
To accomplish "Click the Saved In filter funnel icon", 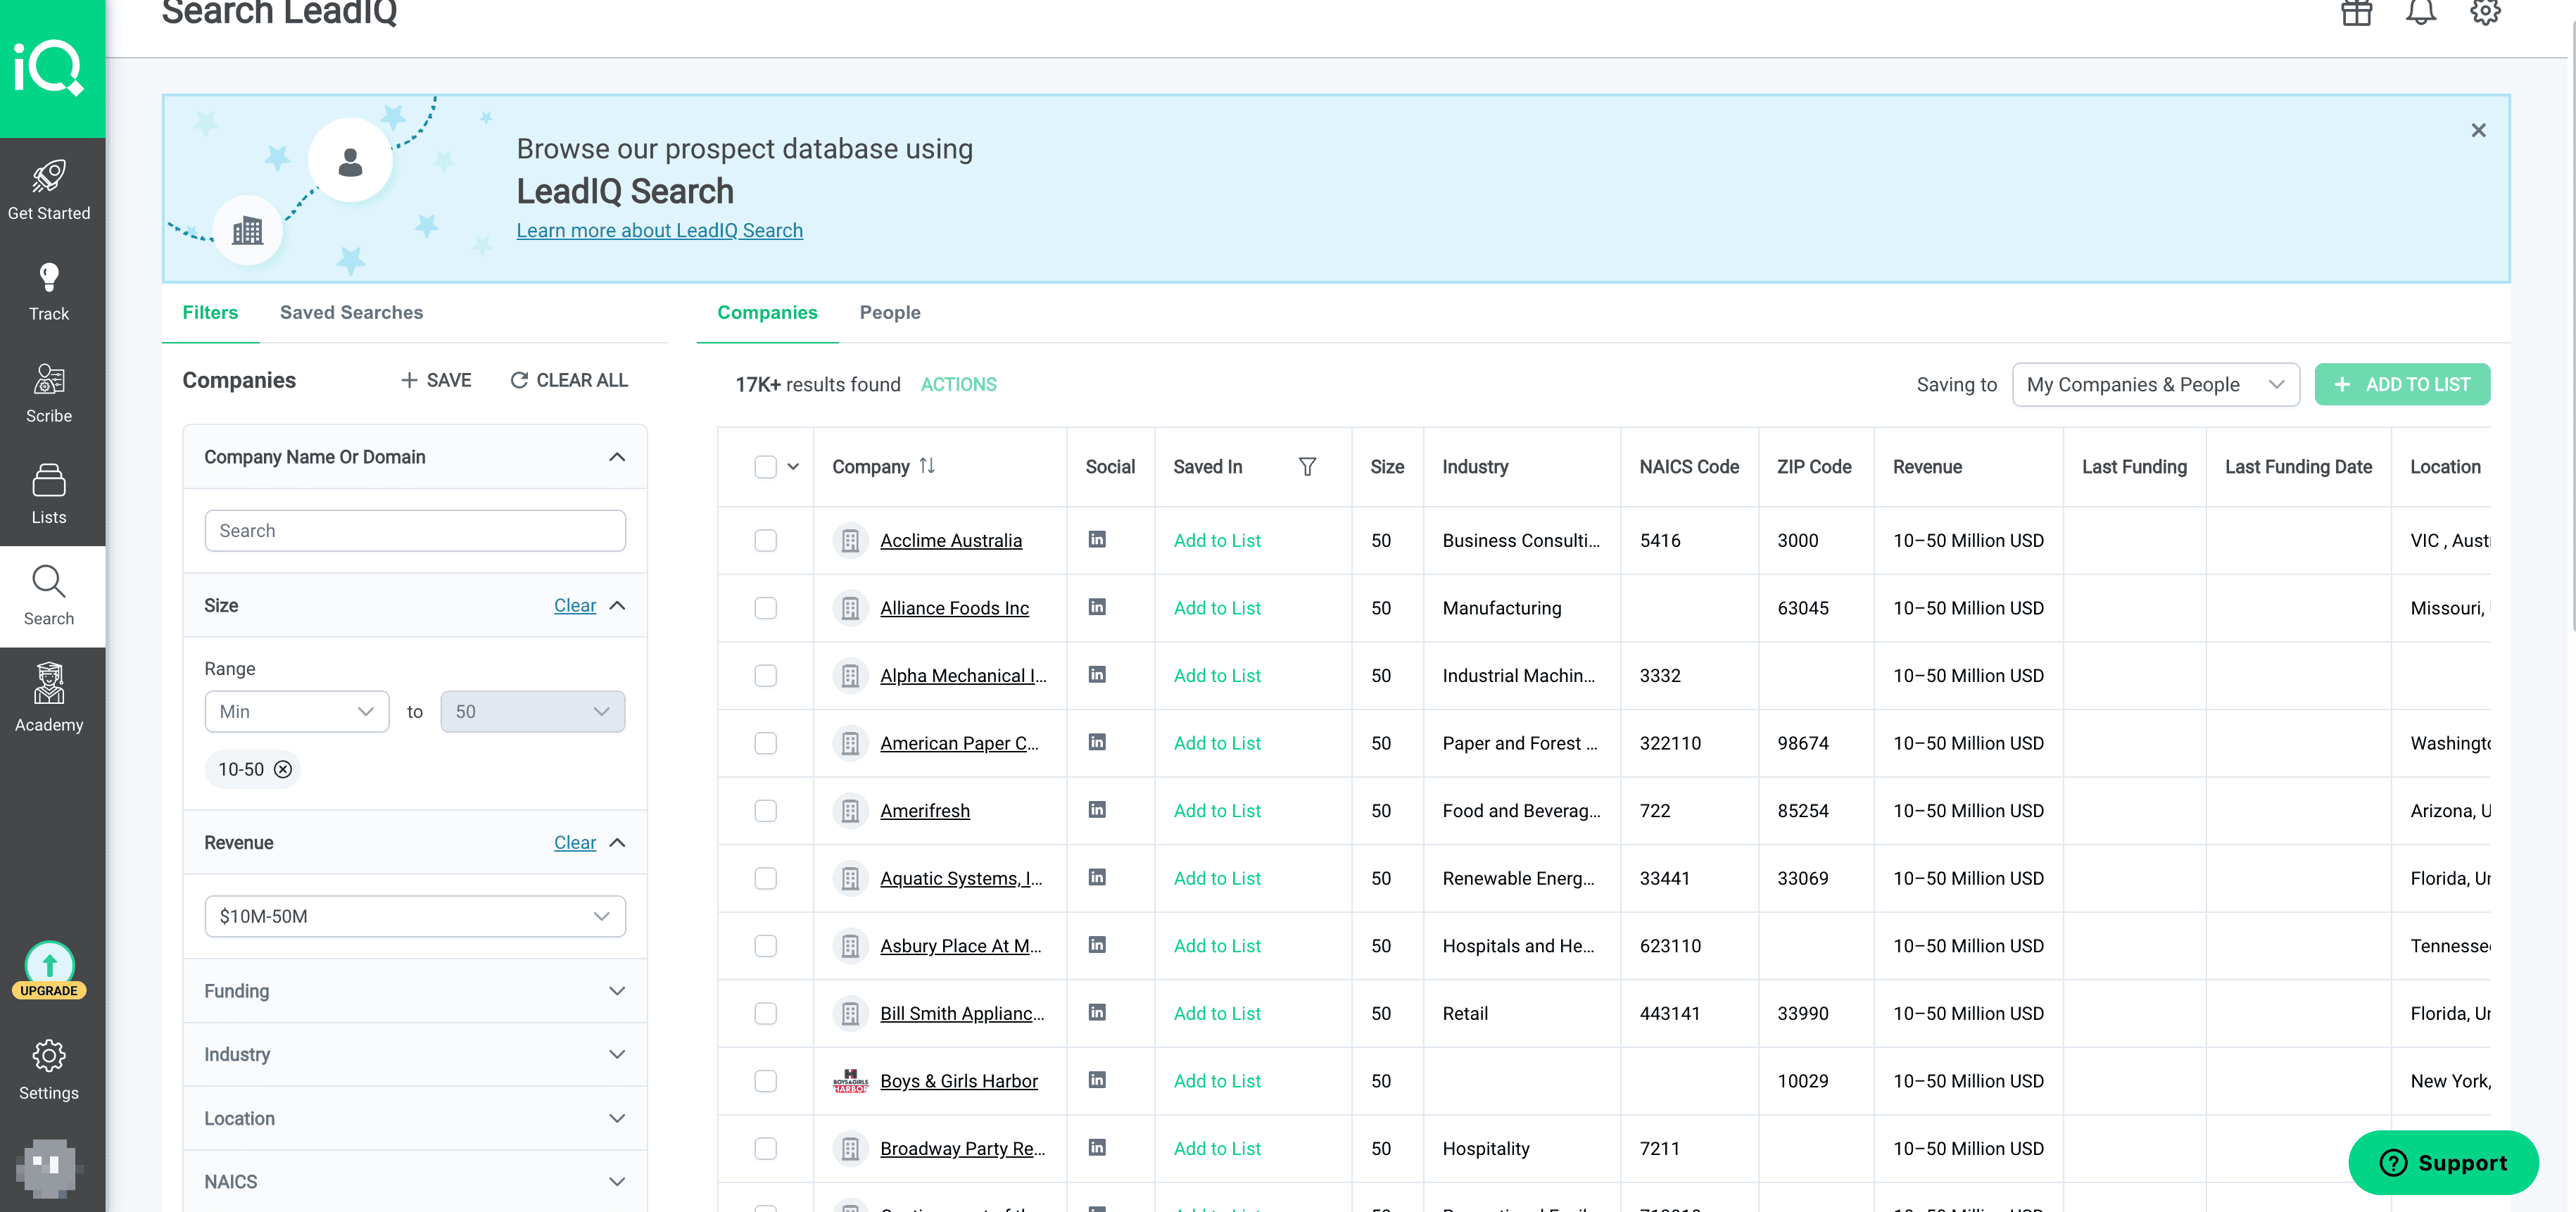I will point(1307,466).
